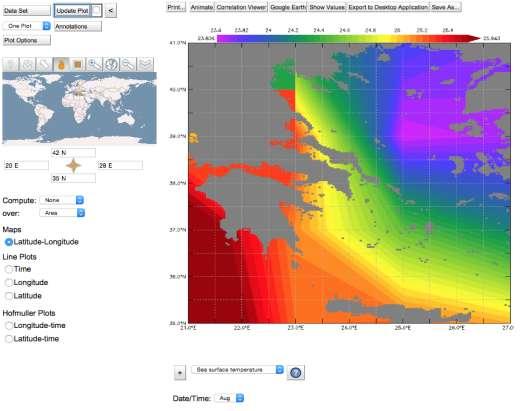Open the 'over' dropdown showing Area
The image size is (524, 411).
pos(62,213)
